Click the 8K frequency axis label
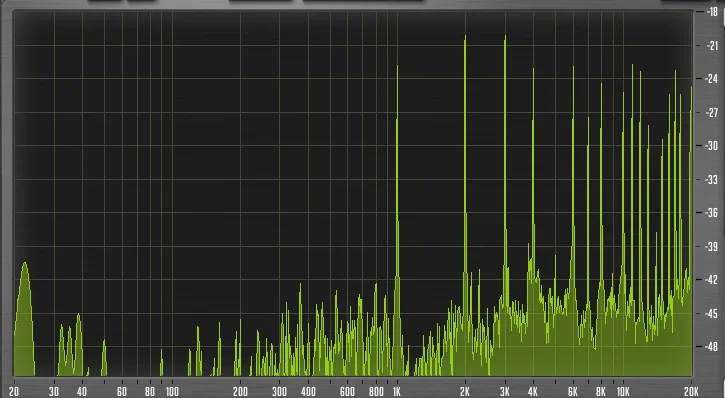Viewport: 725px width, 398px height. (601, 392)
